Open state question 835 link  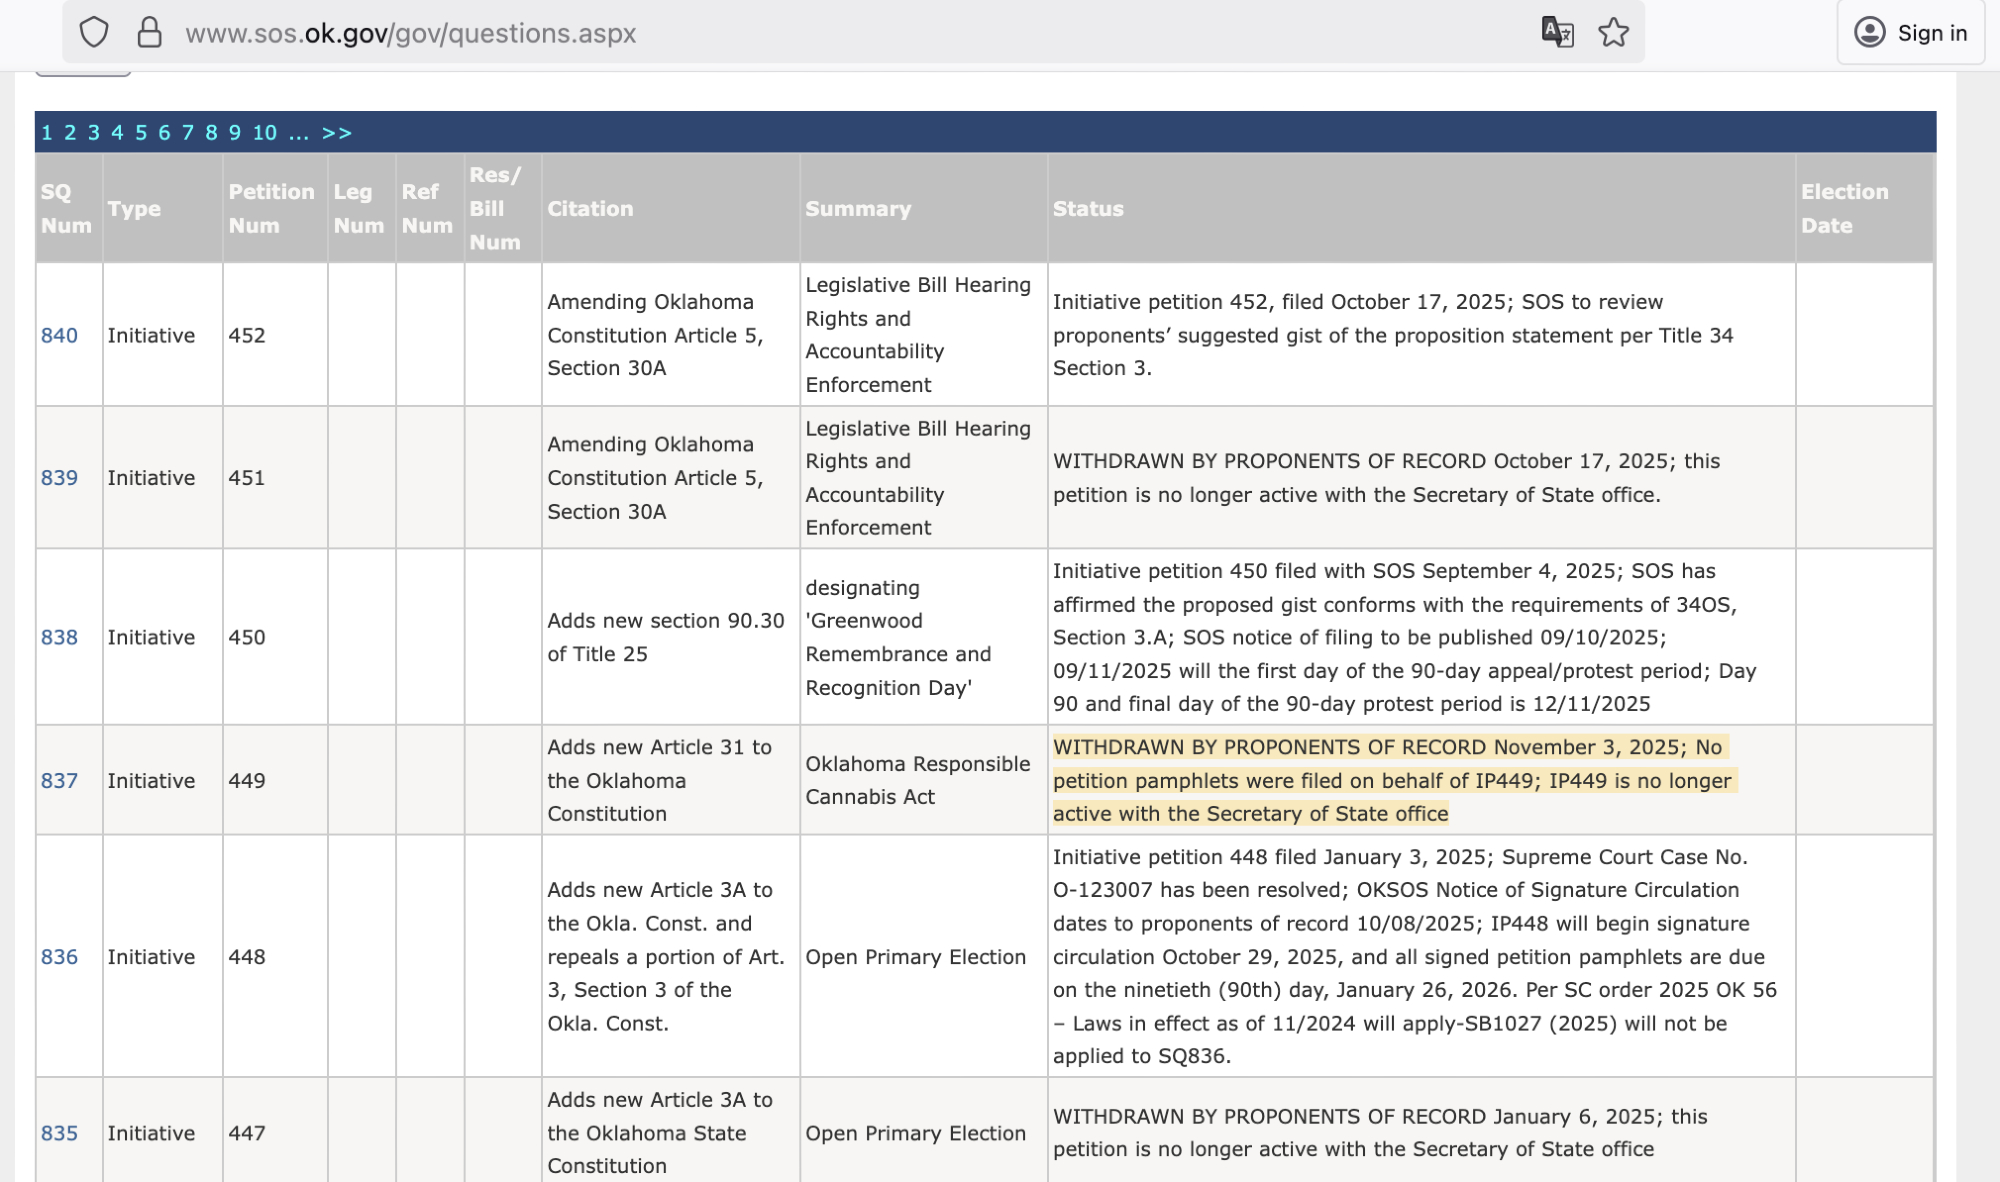coord(59,1133)
